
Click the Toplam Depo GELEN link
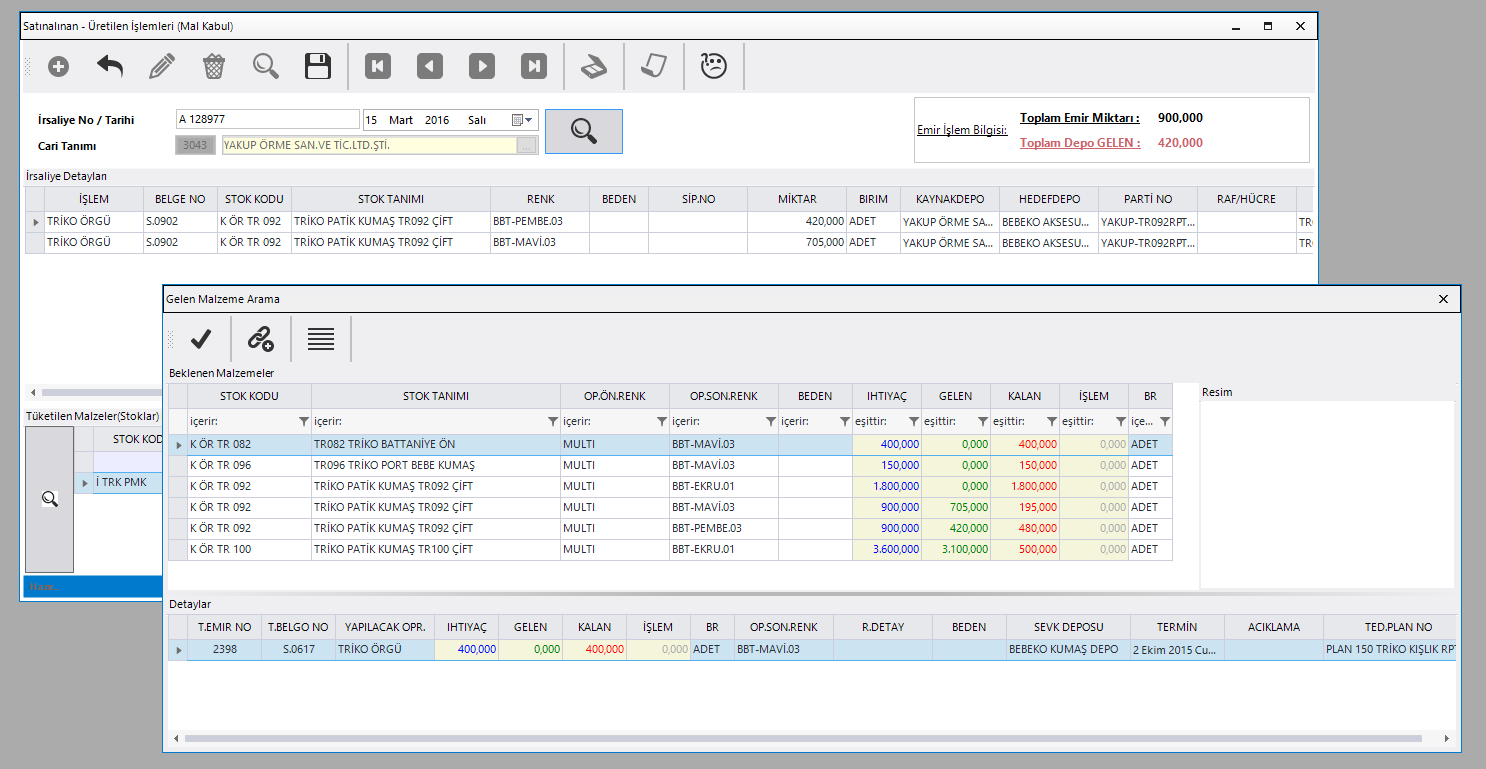tap(1080, 143)
